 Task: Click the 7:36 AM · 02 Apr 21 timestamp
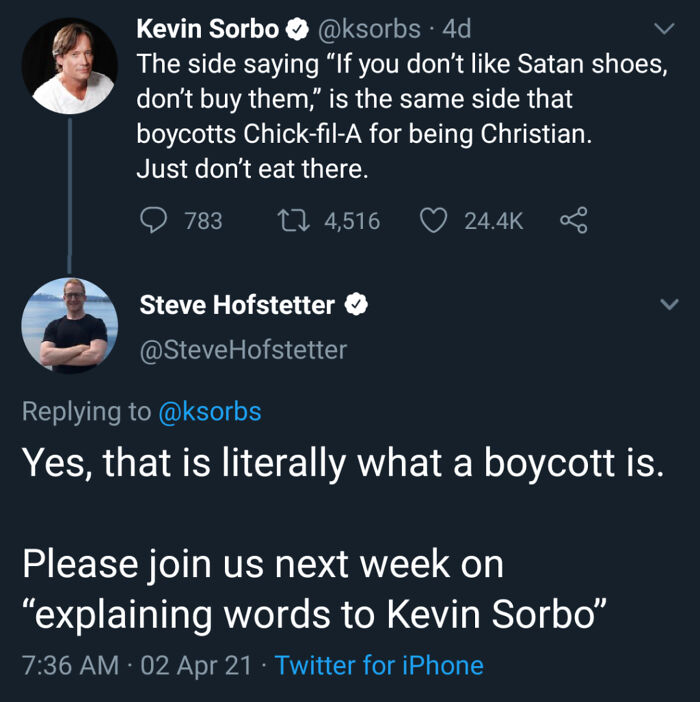click(x=137, y=666)
